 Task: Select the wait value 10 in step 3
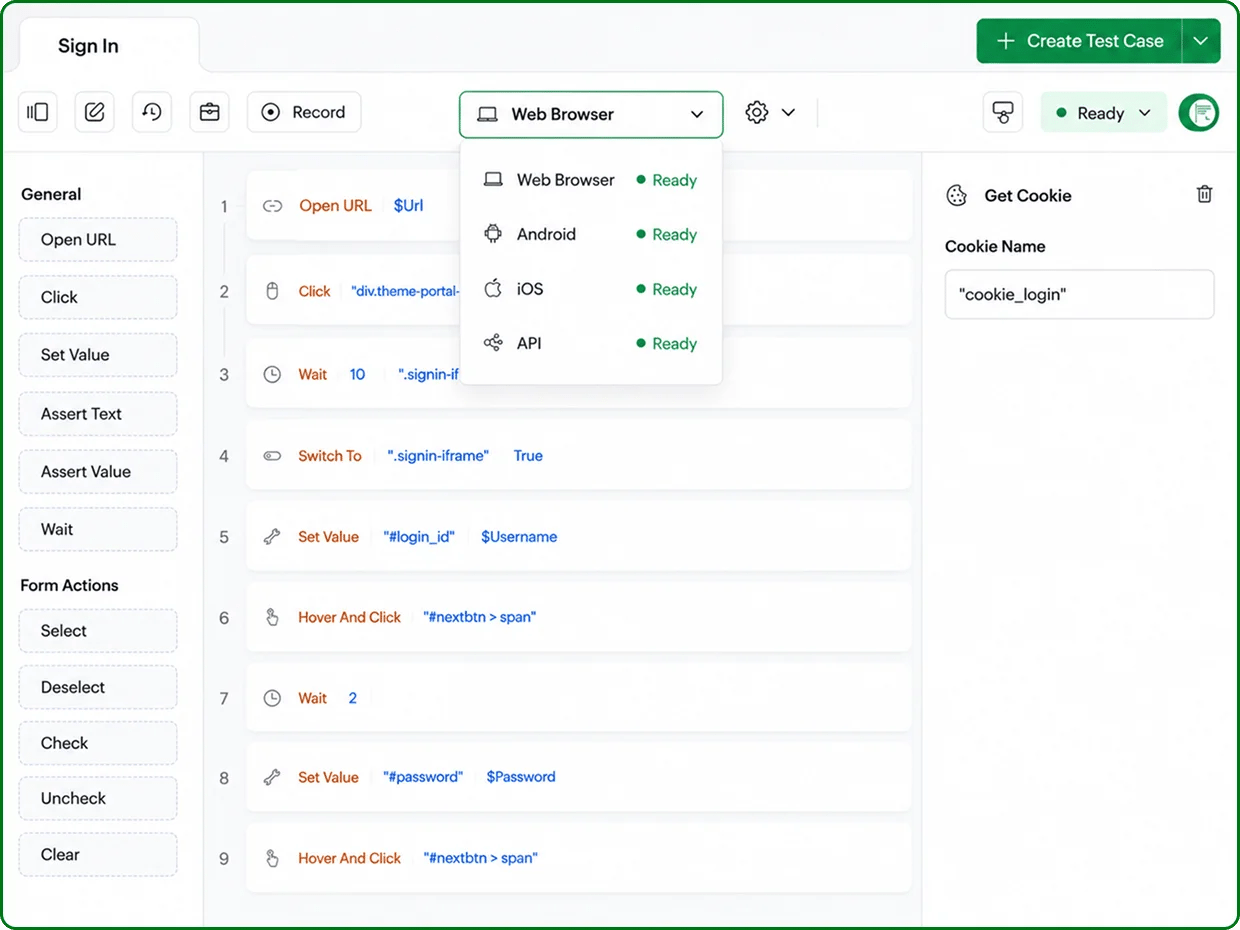[x=357, y=375]
